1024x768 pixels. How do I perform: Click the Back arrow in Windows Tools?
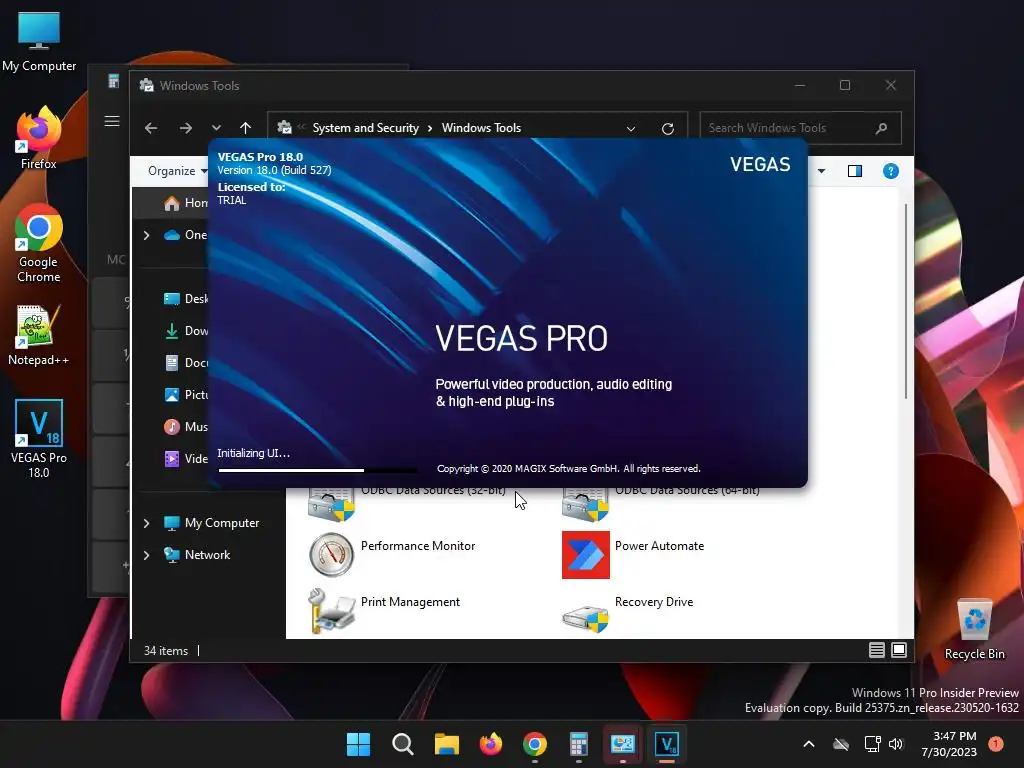click(x=151, y=128)
